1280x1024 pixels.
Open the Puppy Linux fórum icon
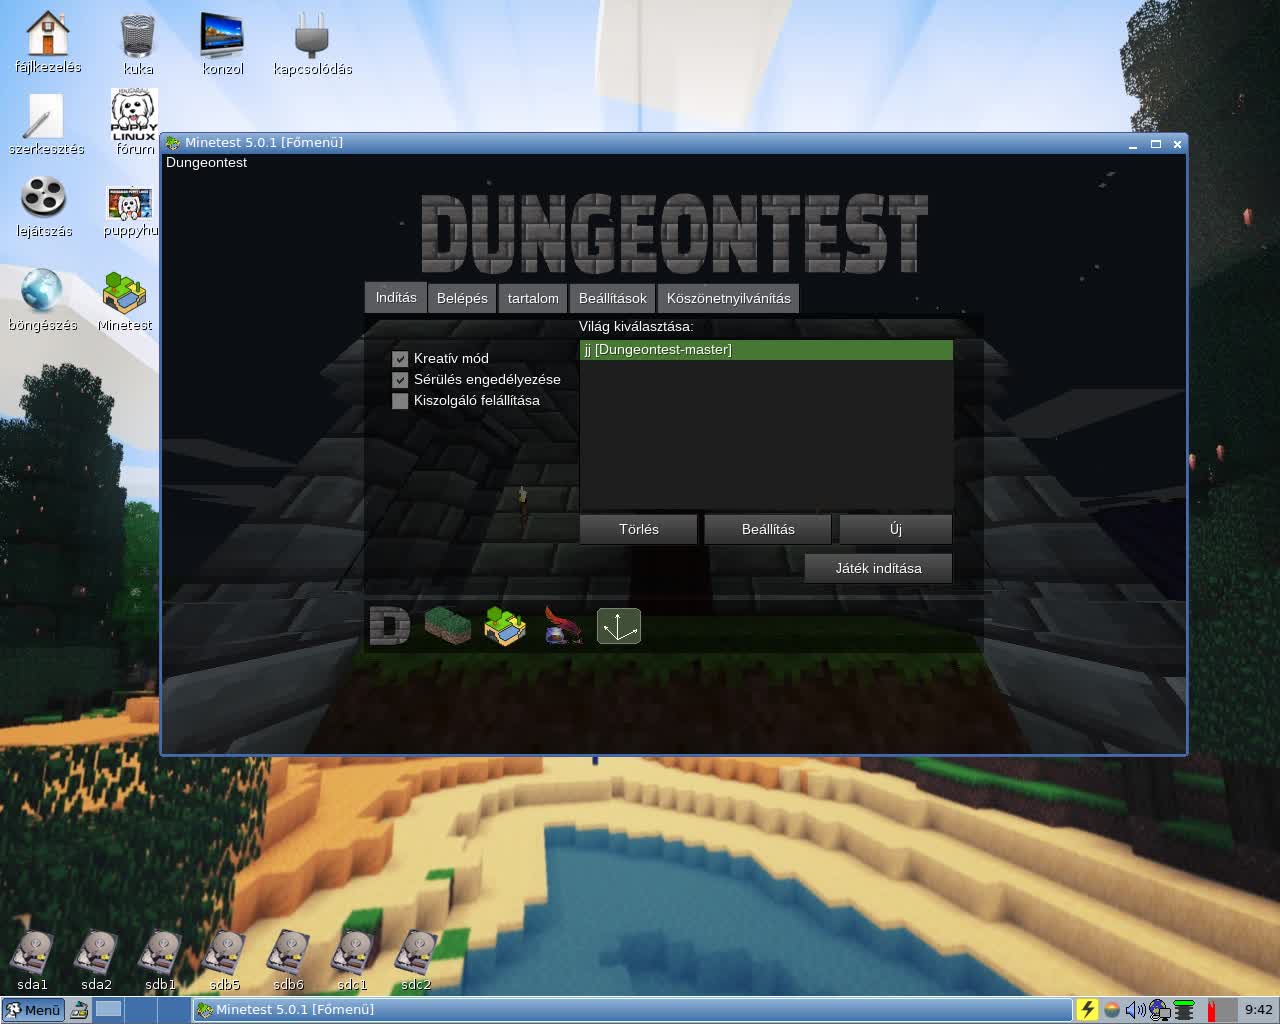tap(134, 122)
